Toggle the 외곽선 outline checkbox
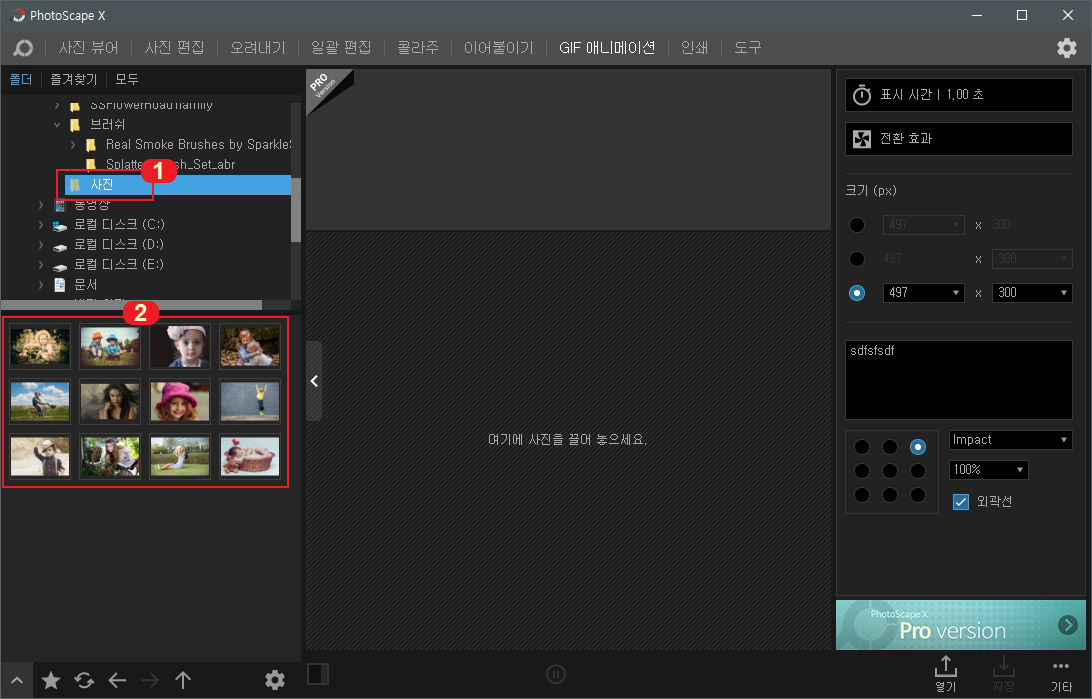The image size is (1092, 699). 960,502
